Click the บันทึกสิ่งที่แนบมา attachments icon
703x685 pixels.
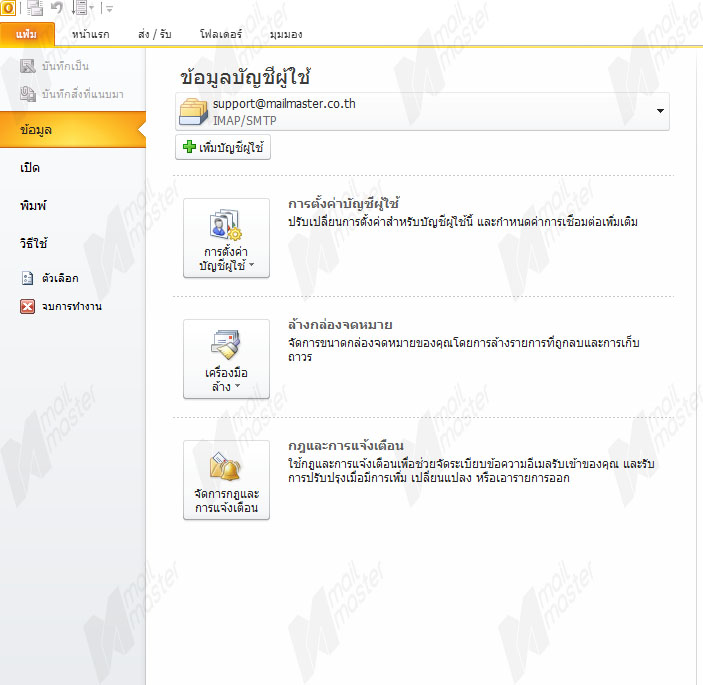pyautogui.click(x=27, y=94)
